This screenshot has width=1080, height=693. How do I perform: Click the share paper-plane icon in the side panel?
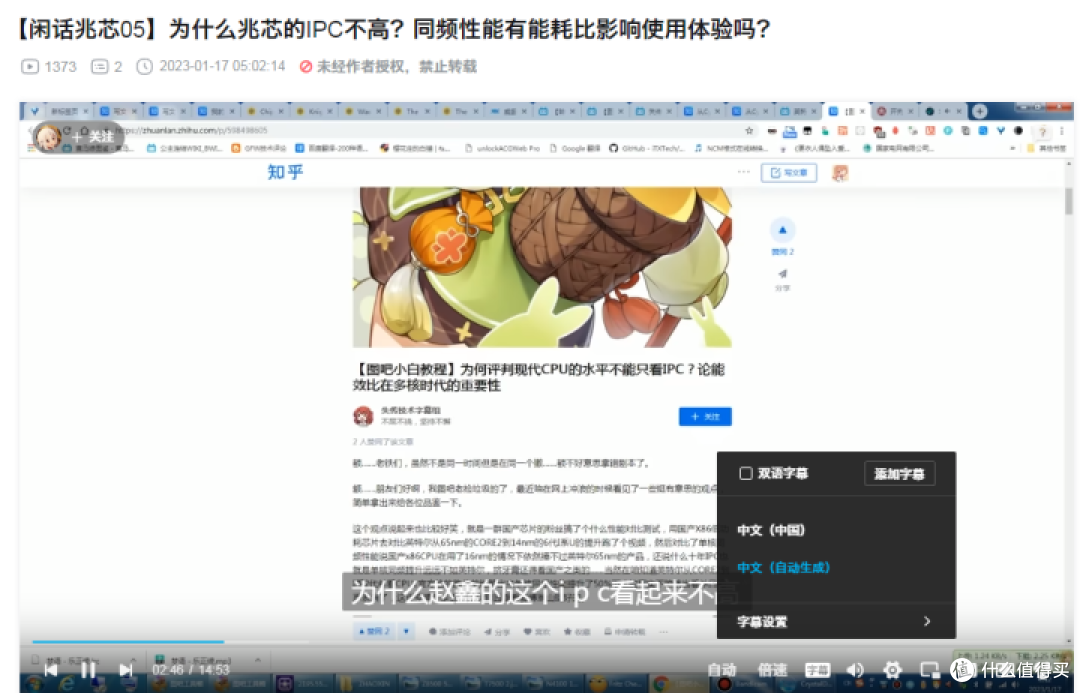point(782,273)
